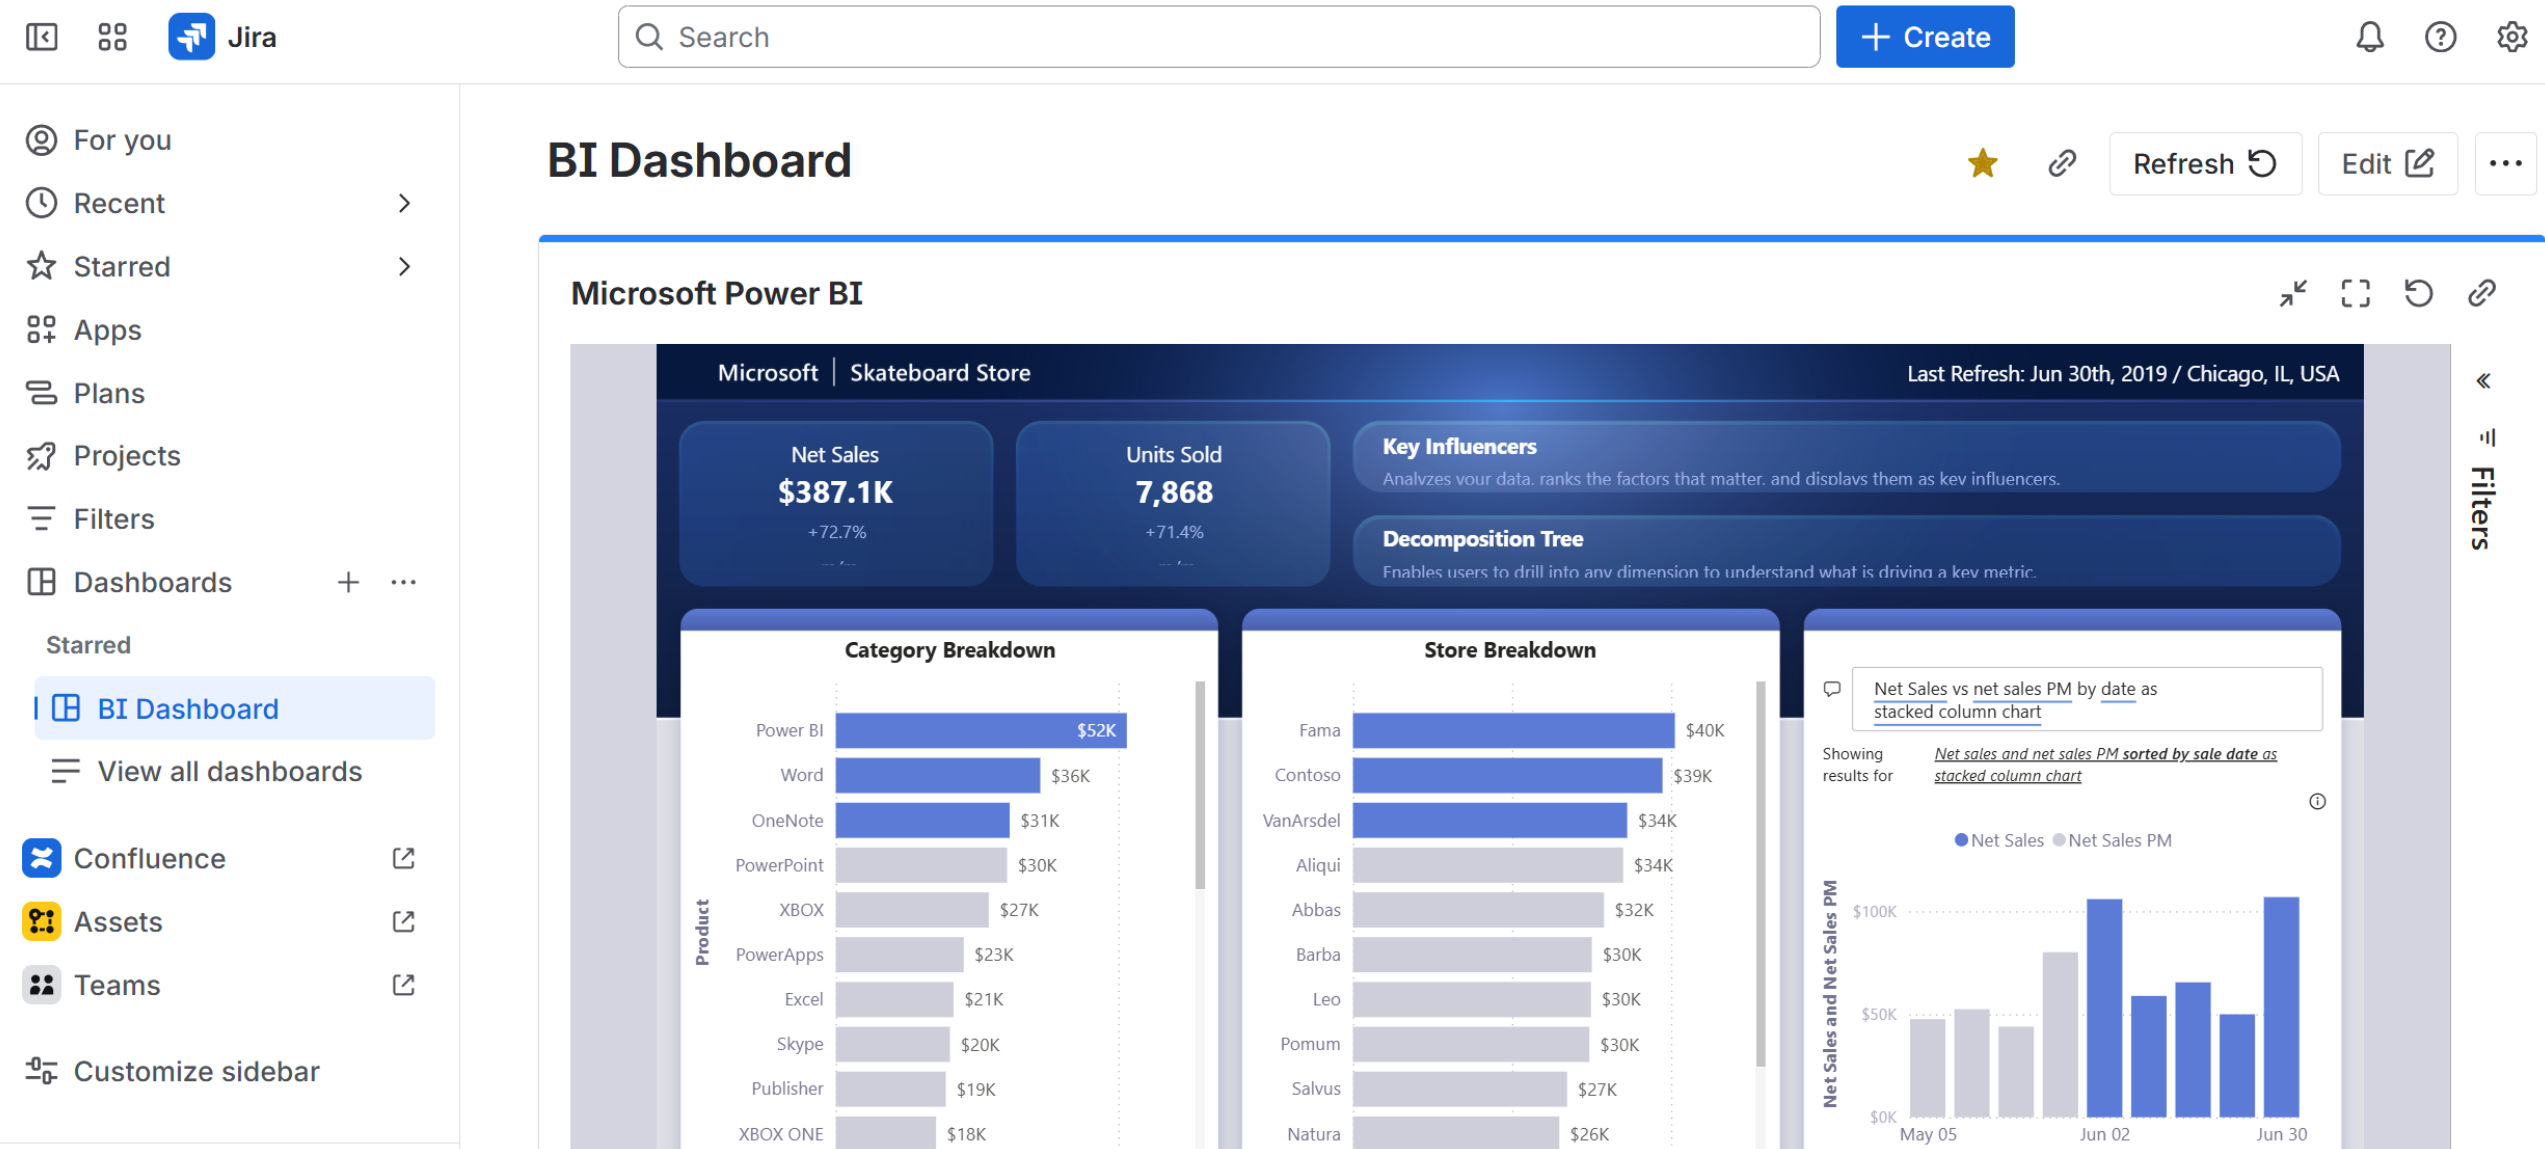2545x1149 pixels.
Task: Click the blue Create button
Action: coord(1924,37)
